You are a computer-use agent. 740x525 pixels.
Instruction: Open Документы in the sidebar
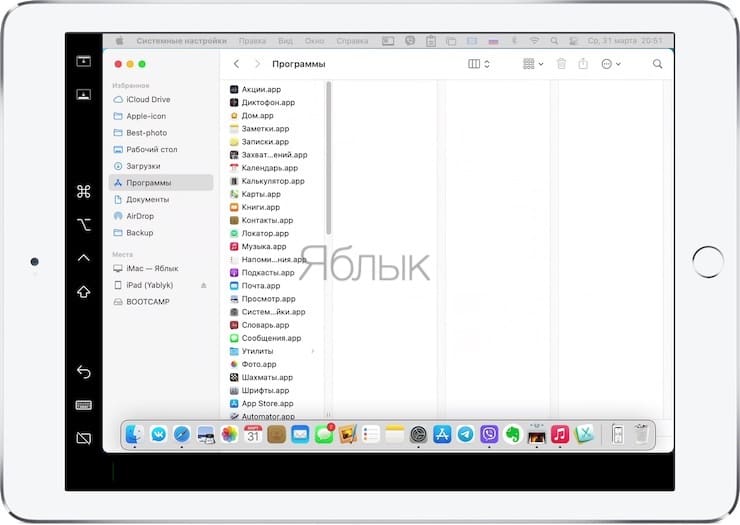coord(161,199)
